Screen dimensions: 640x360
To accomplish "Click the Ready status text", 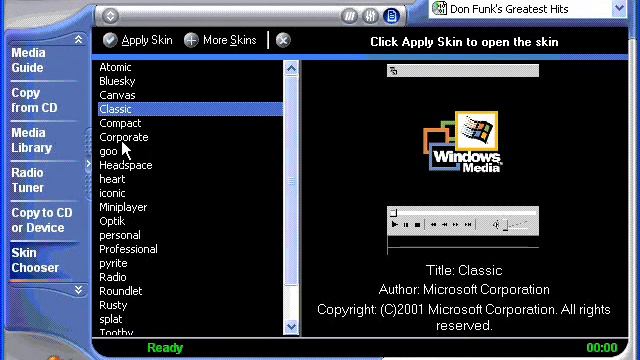I will pyautogui.click(x=165, y=348).
